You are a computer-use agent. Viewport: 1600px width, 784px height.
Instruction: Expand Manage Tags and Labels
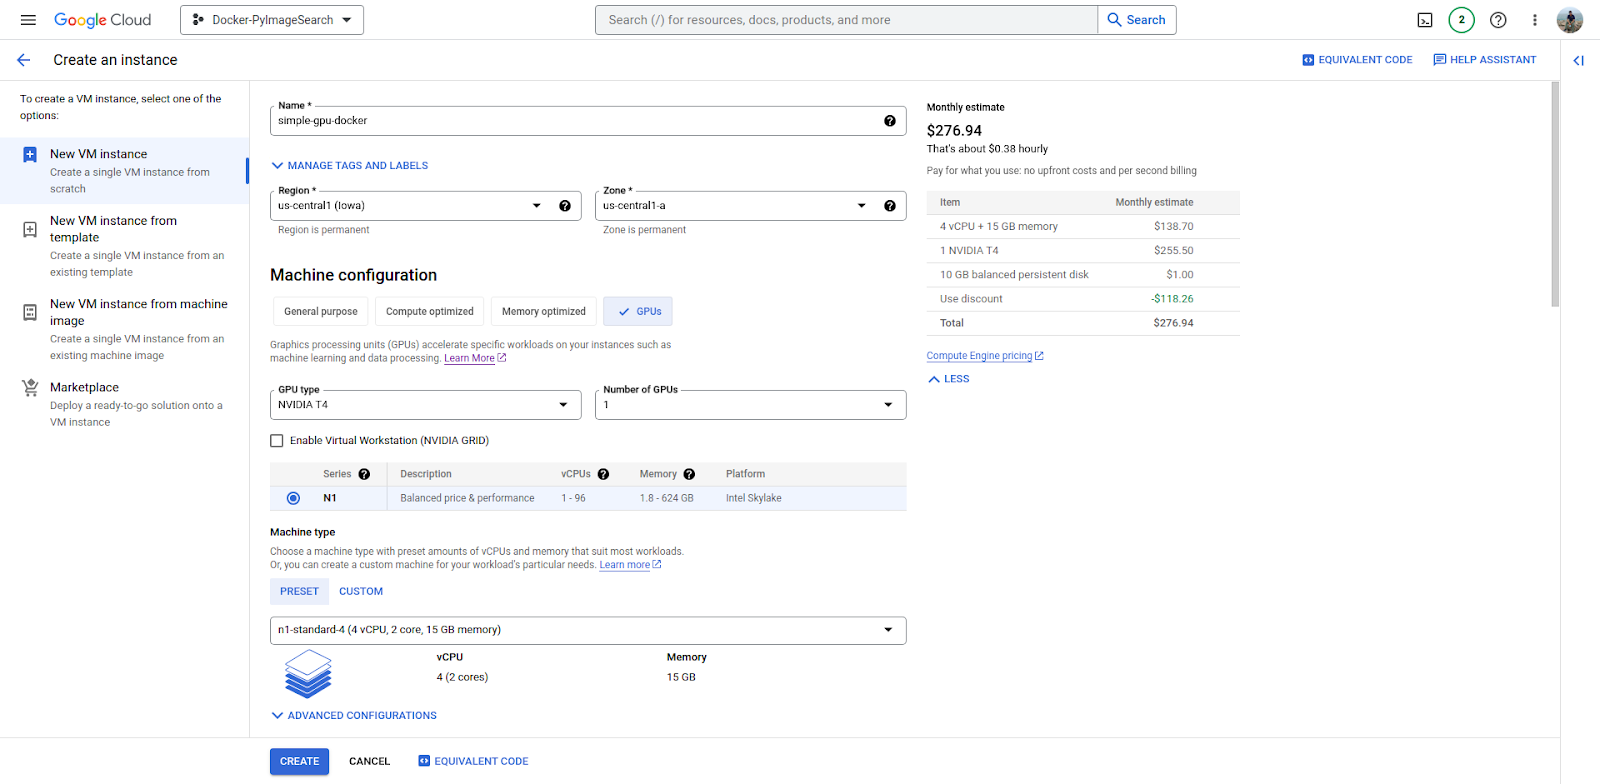tap(349, 166)
